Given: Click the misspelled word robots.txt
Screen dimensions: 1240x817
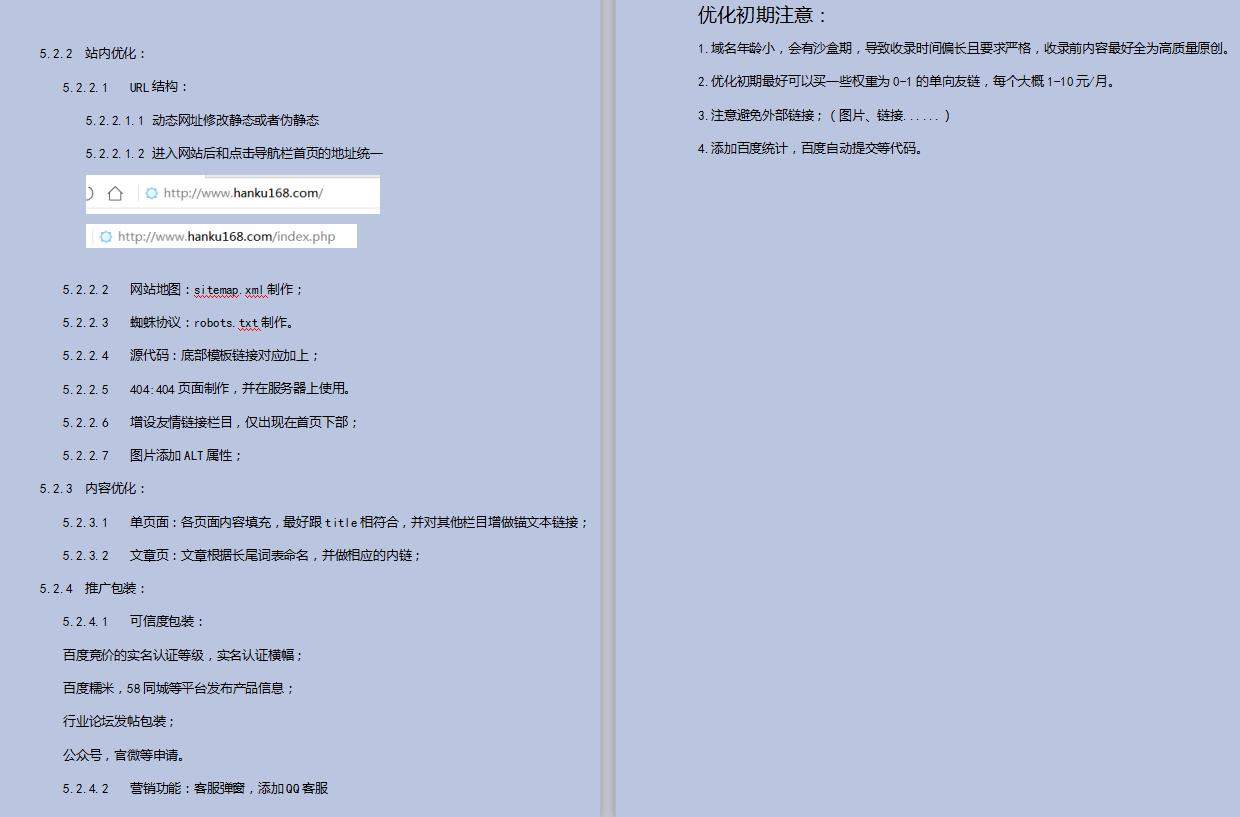Looking at the screenshot, I should [226, 323].
